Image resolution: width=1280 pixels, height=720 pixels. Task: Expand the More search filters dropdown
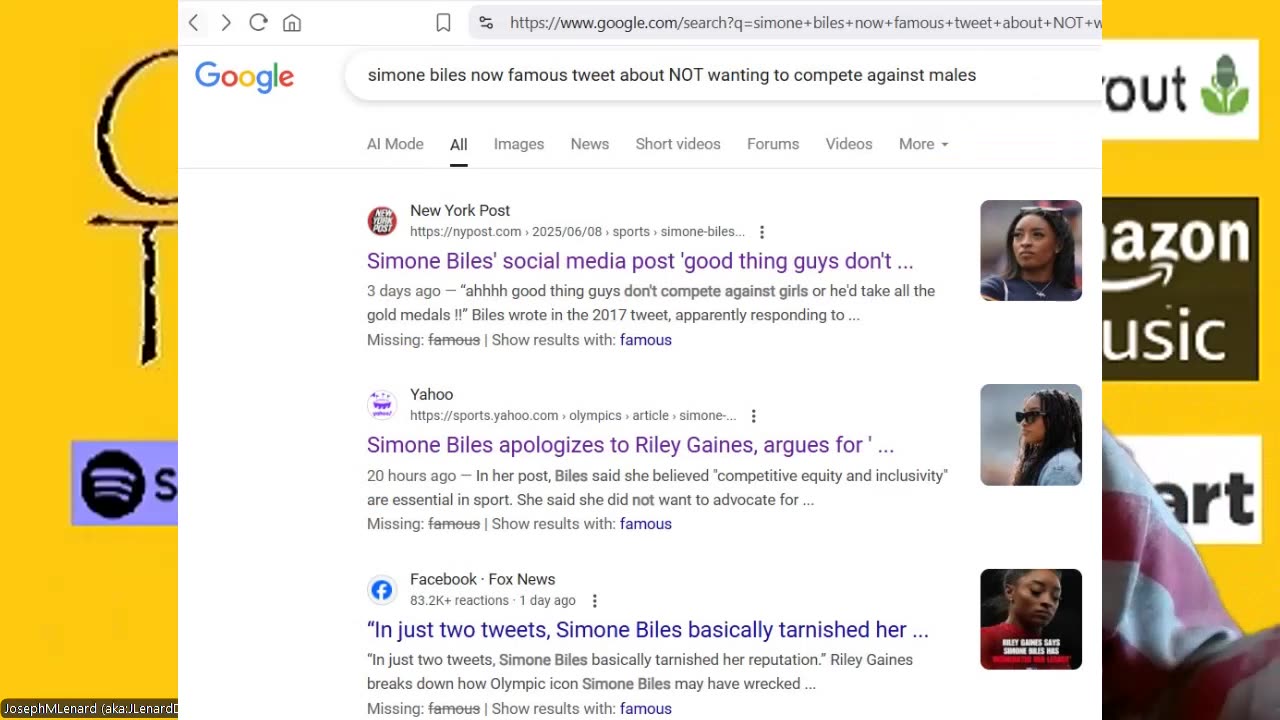(x=923, y=144)
